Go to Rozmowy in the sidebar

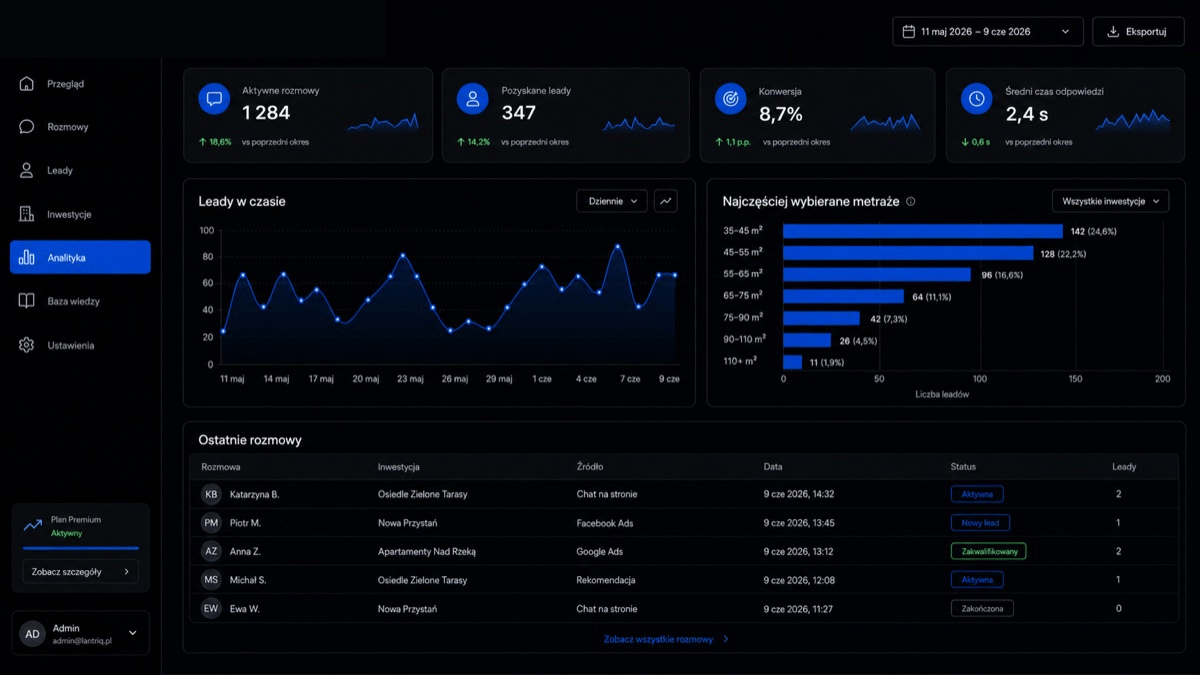pyautogui.click(x=80, y=127)
